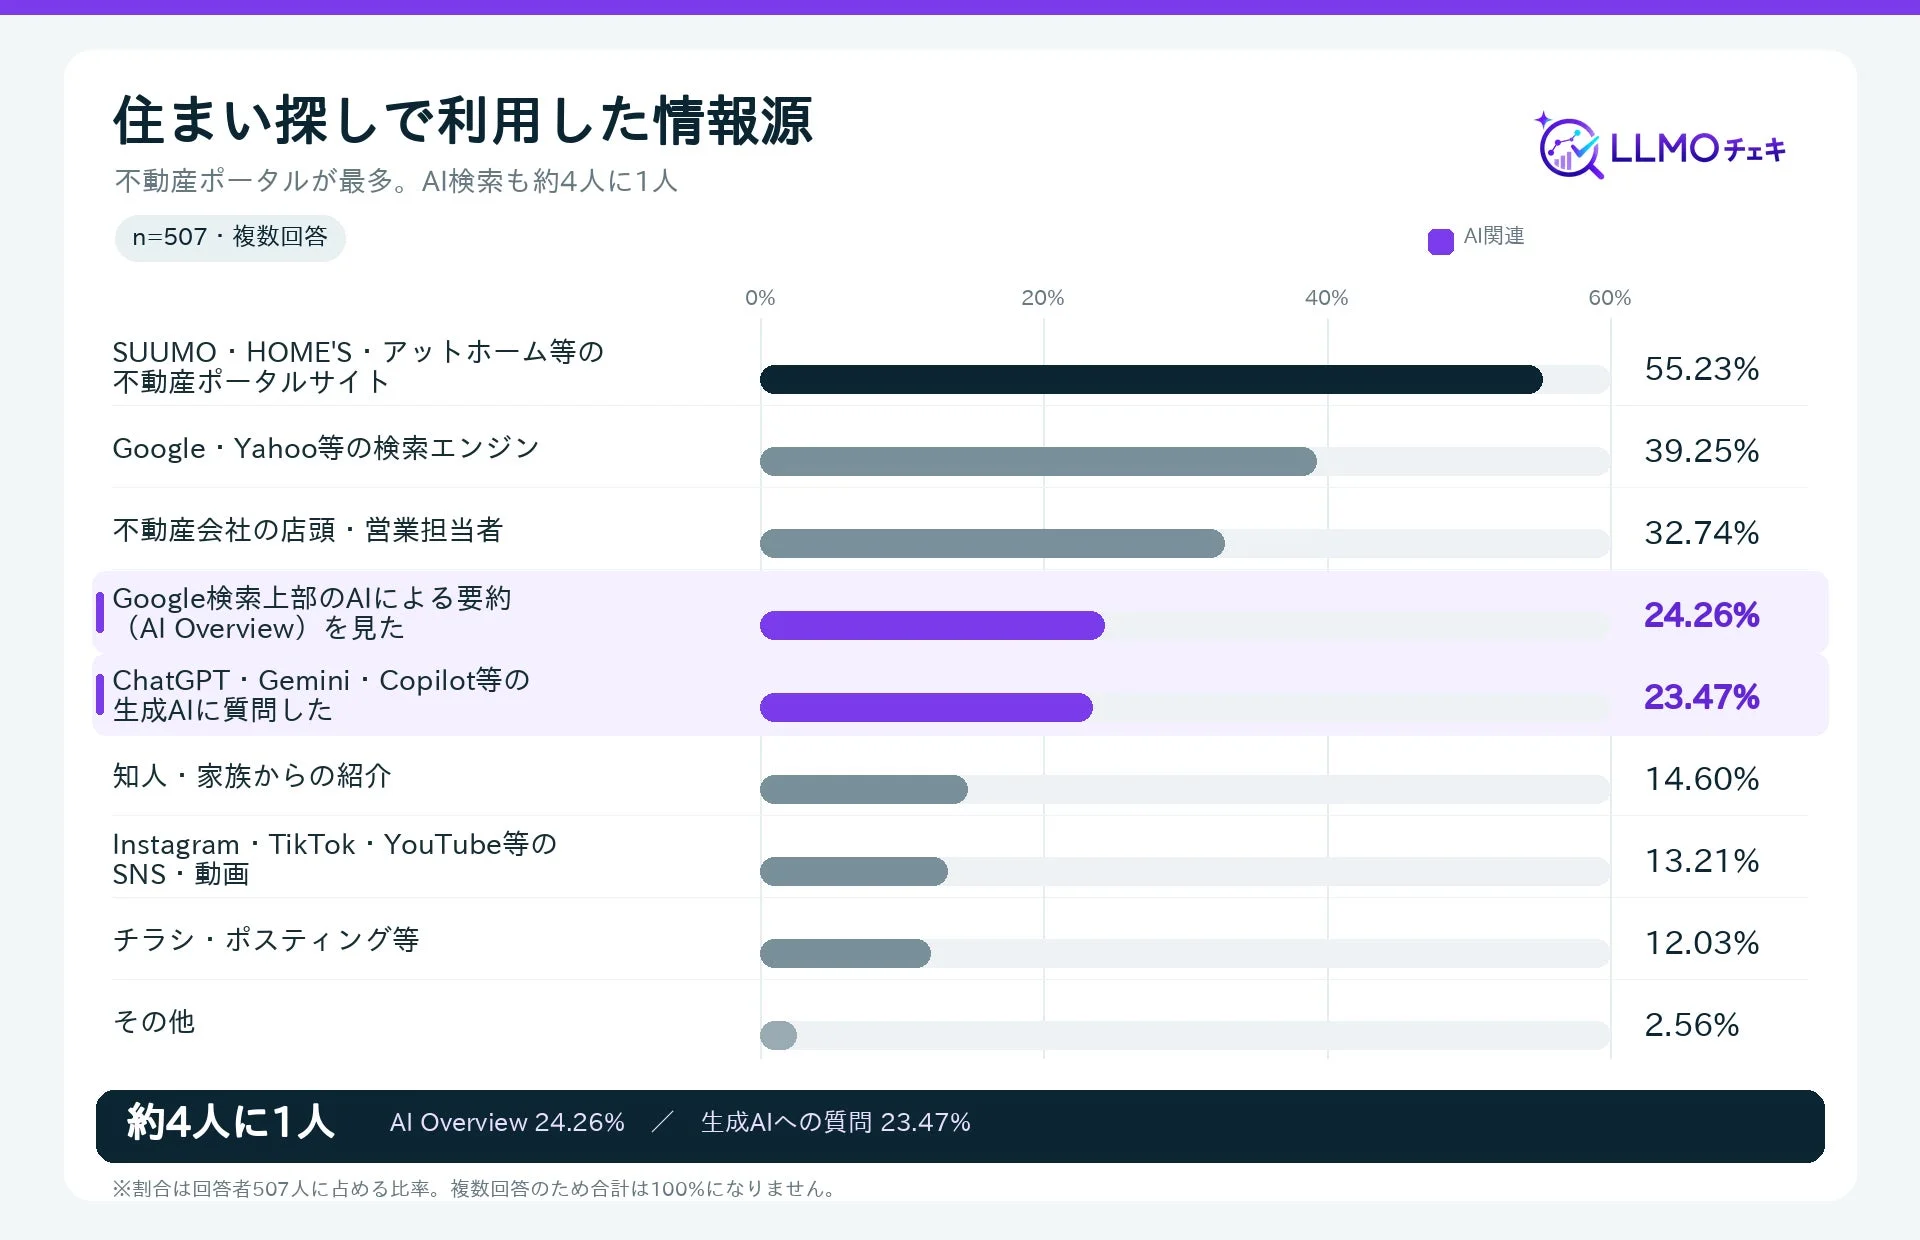Image resolution: width=1920 pixels, height=1240 pixels.
Task: Click the purple AI関連 legend swatch
Action: coord(1440,241)
